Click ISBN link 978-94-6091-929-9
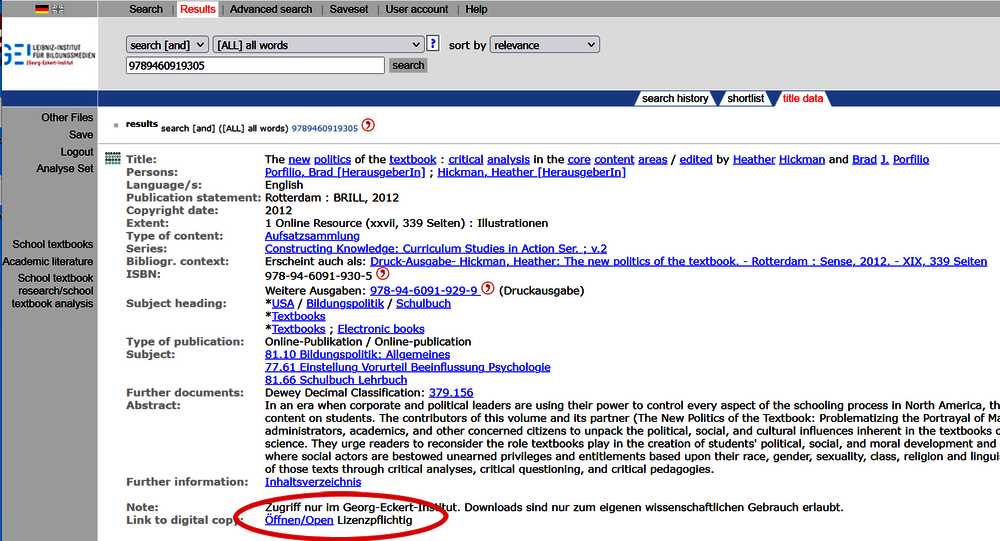Screen dimensions: 1000x541 (423, 291)
